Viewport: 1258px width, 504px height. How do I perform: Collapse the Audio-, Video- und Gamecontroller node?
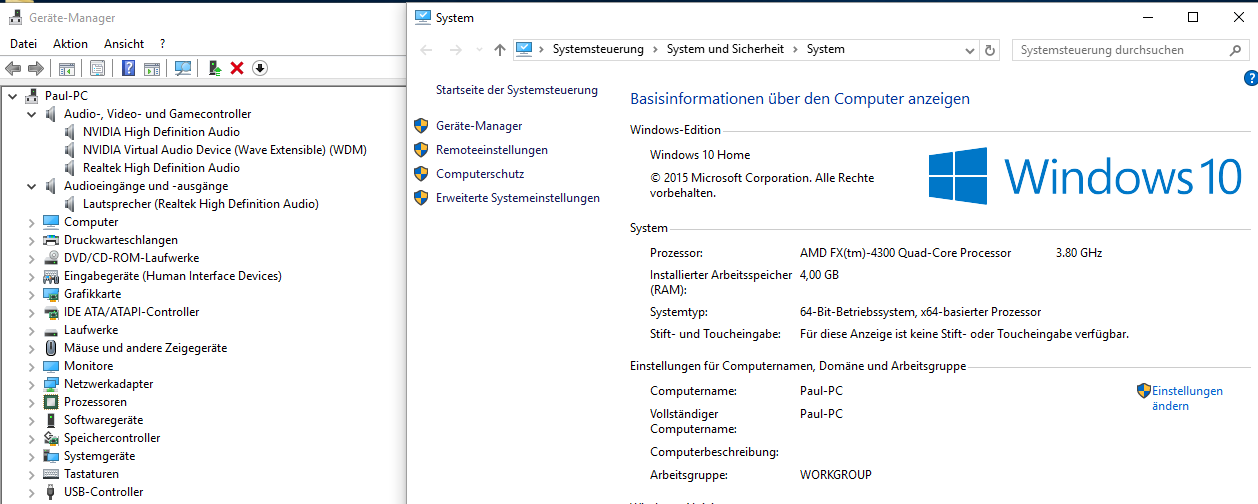coord(32,114)
